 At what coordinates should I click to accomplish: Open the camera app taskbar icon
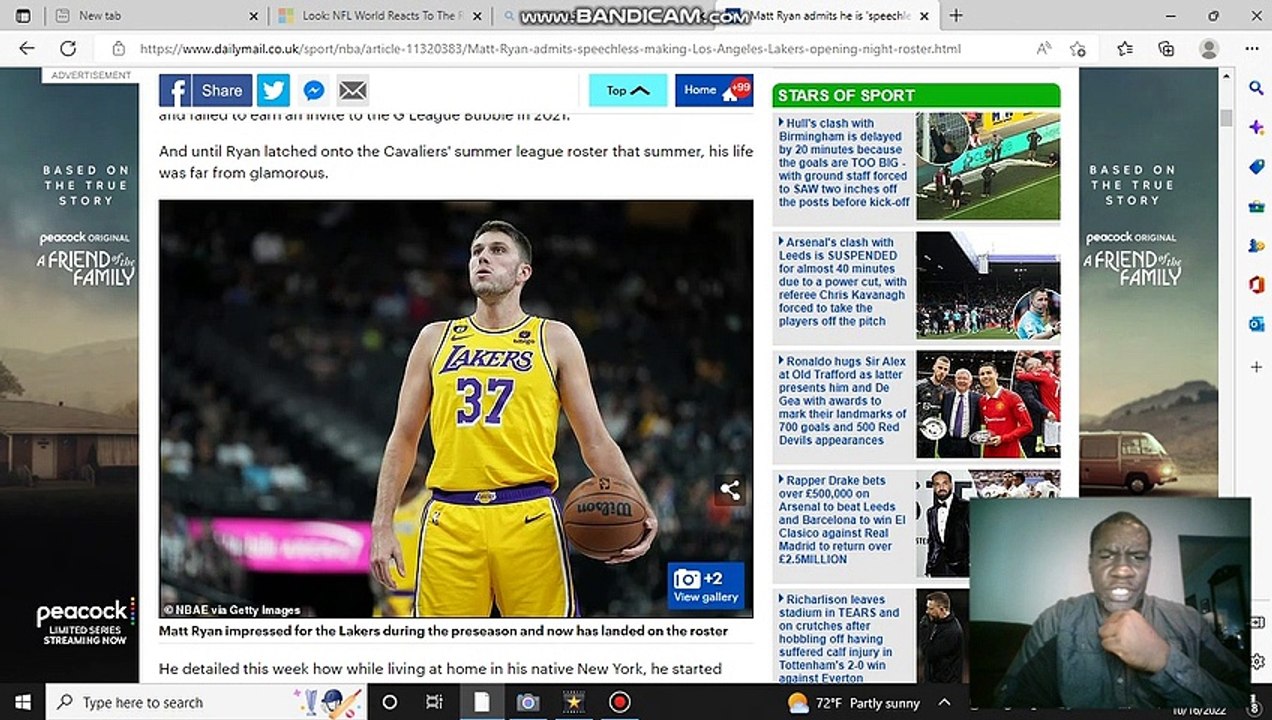(528, 702)
